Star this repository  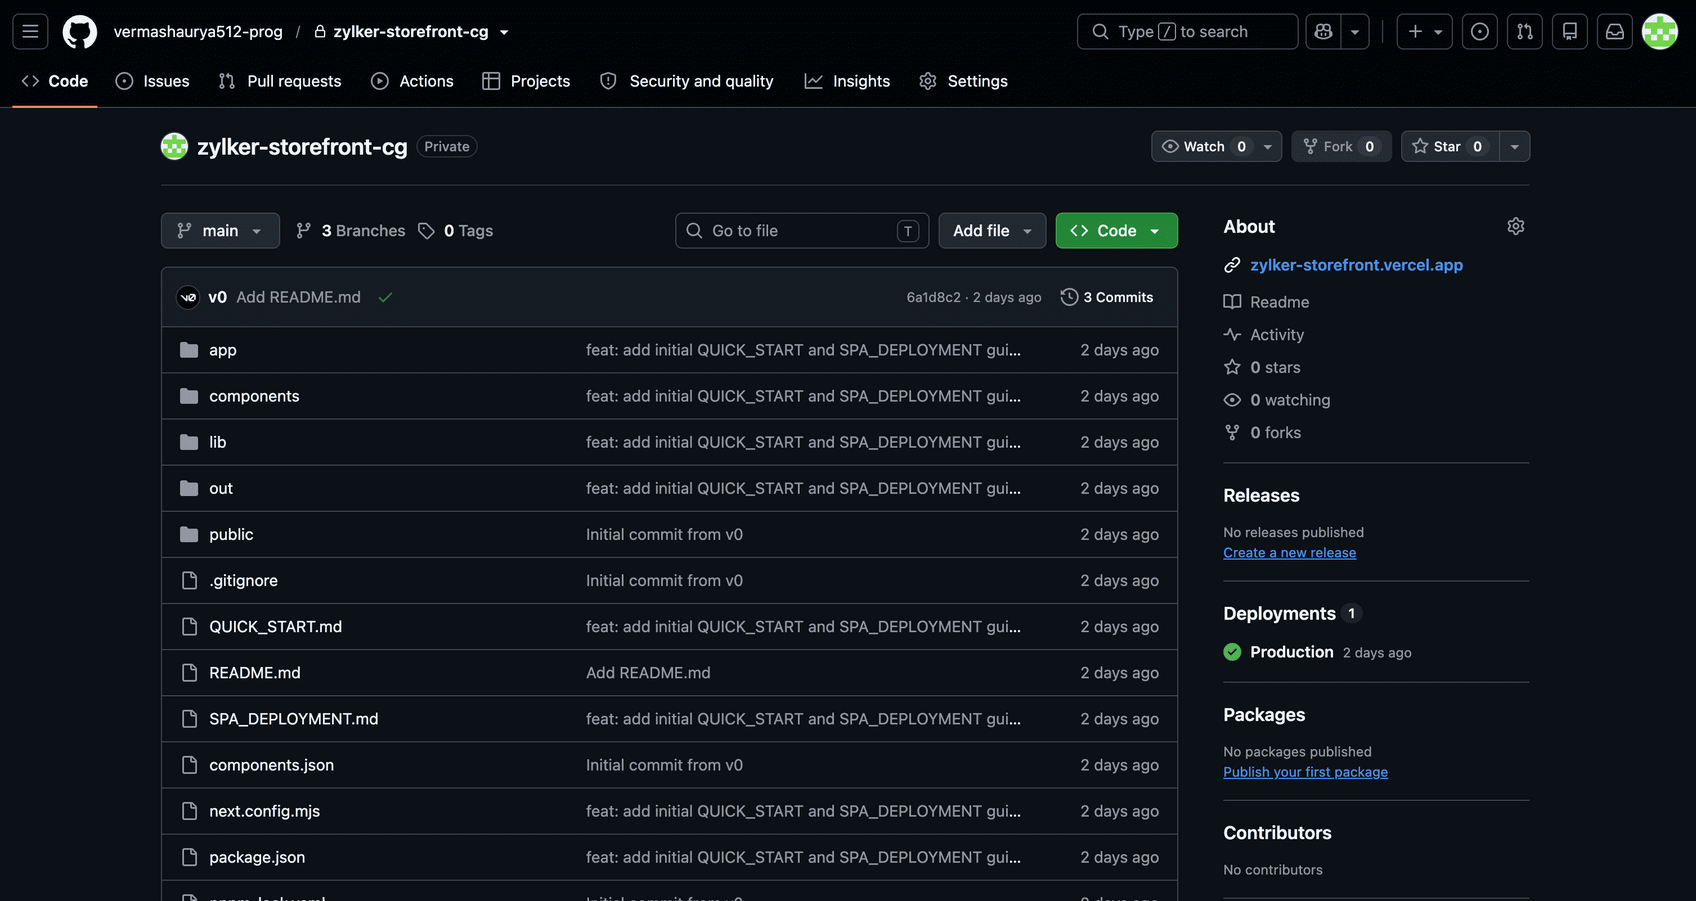1450,147
